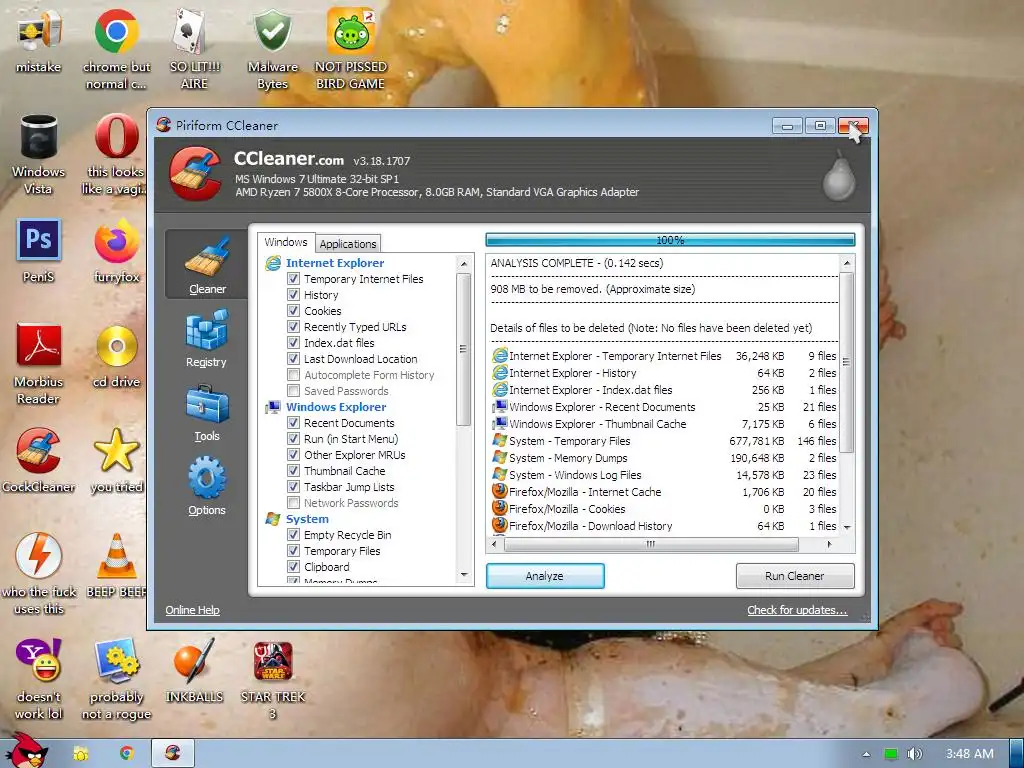Image resolution: width=1024 pixels, height=768 pixels.
Task: Show hidden system tray icons arrow
Action: click(x=866, y=754)
